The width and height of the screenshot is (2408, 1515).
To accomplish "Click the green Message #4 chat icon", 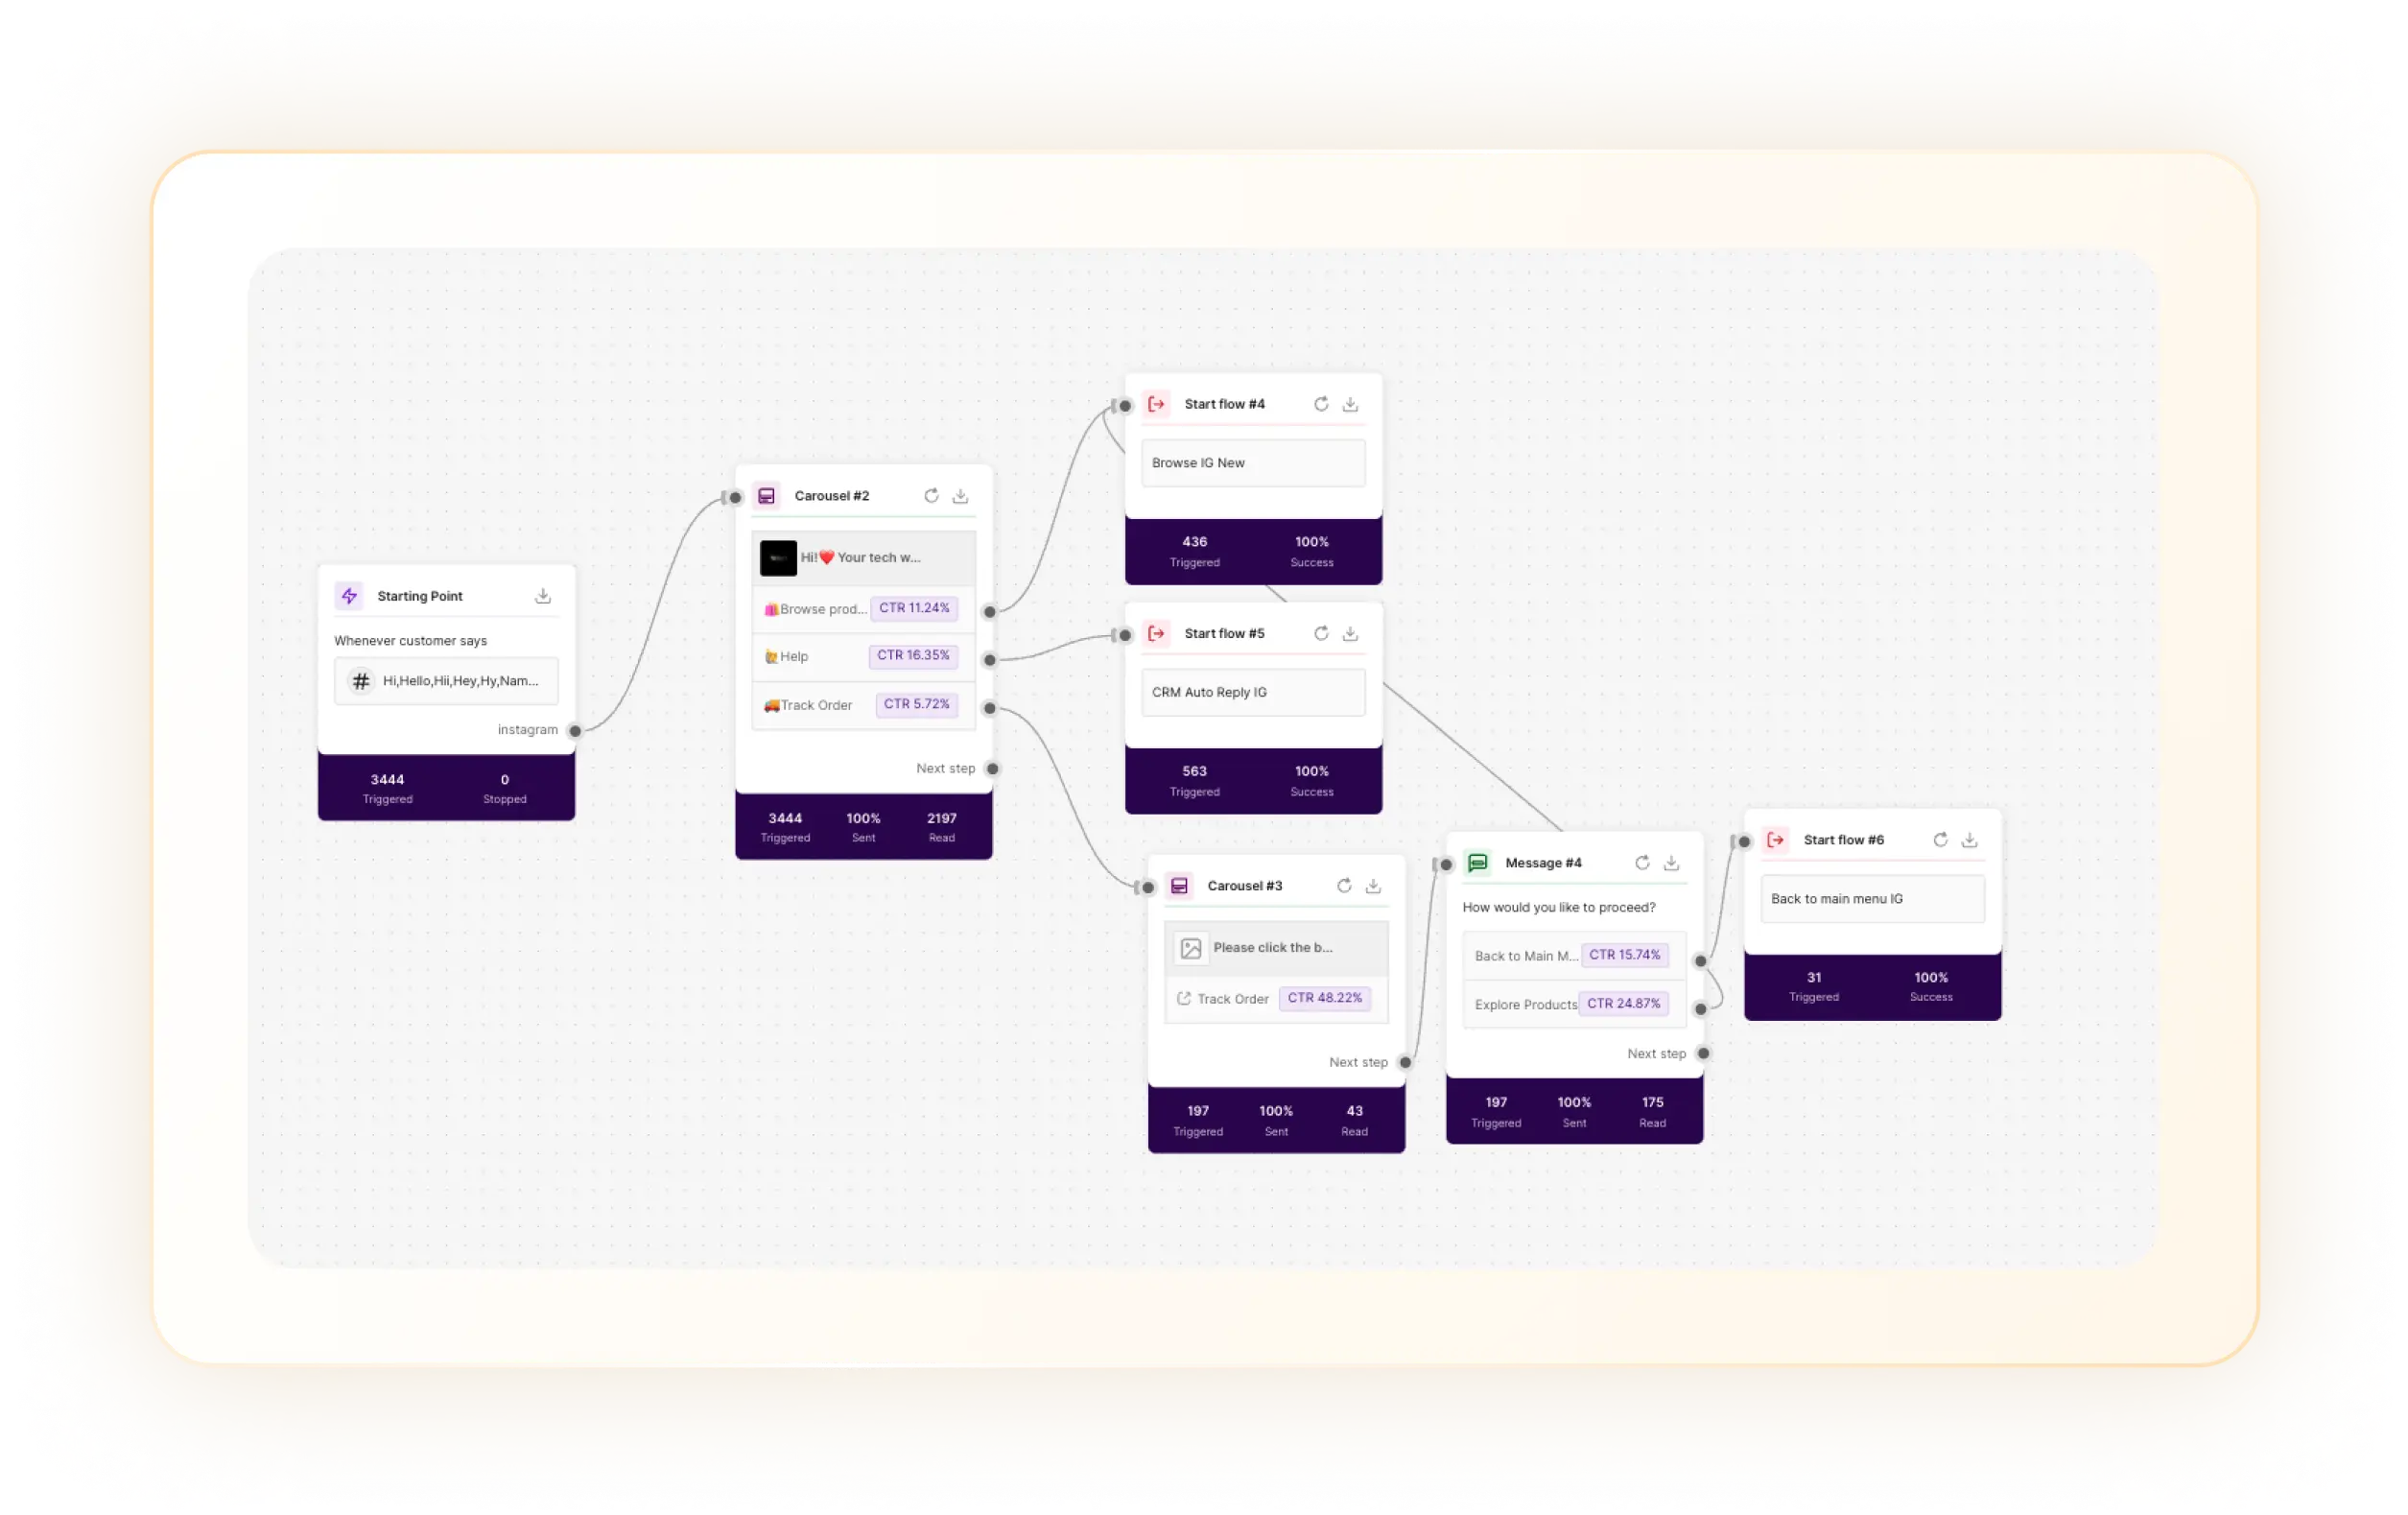I will (1477, 863).
